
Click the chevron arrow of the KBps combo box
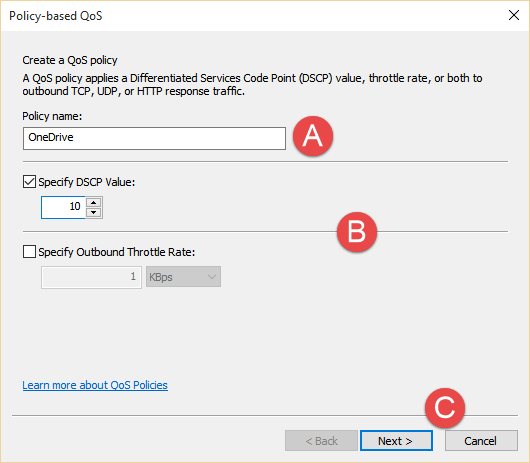coord(212,277)
